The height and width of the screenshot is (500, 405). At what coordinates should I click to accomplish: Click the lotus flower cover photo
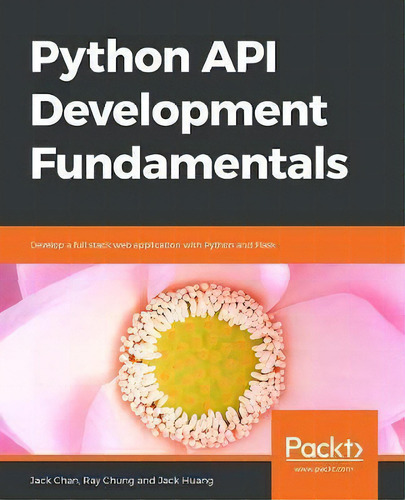202,359
